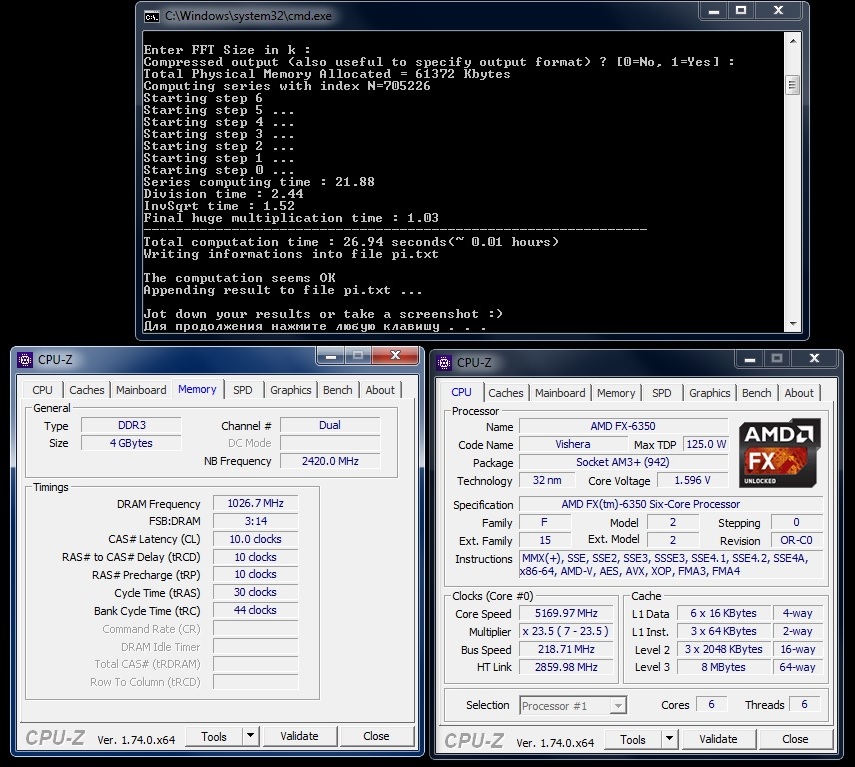Click Core Voltage value 1.596 V
This screenshot has width=855, height=767.
click(x=693, y=480)
